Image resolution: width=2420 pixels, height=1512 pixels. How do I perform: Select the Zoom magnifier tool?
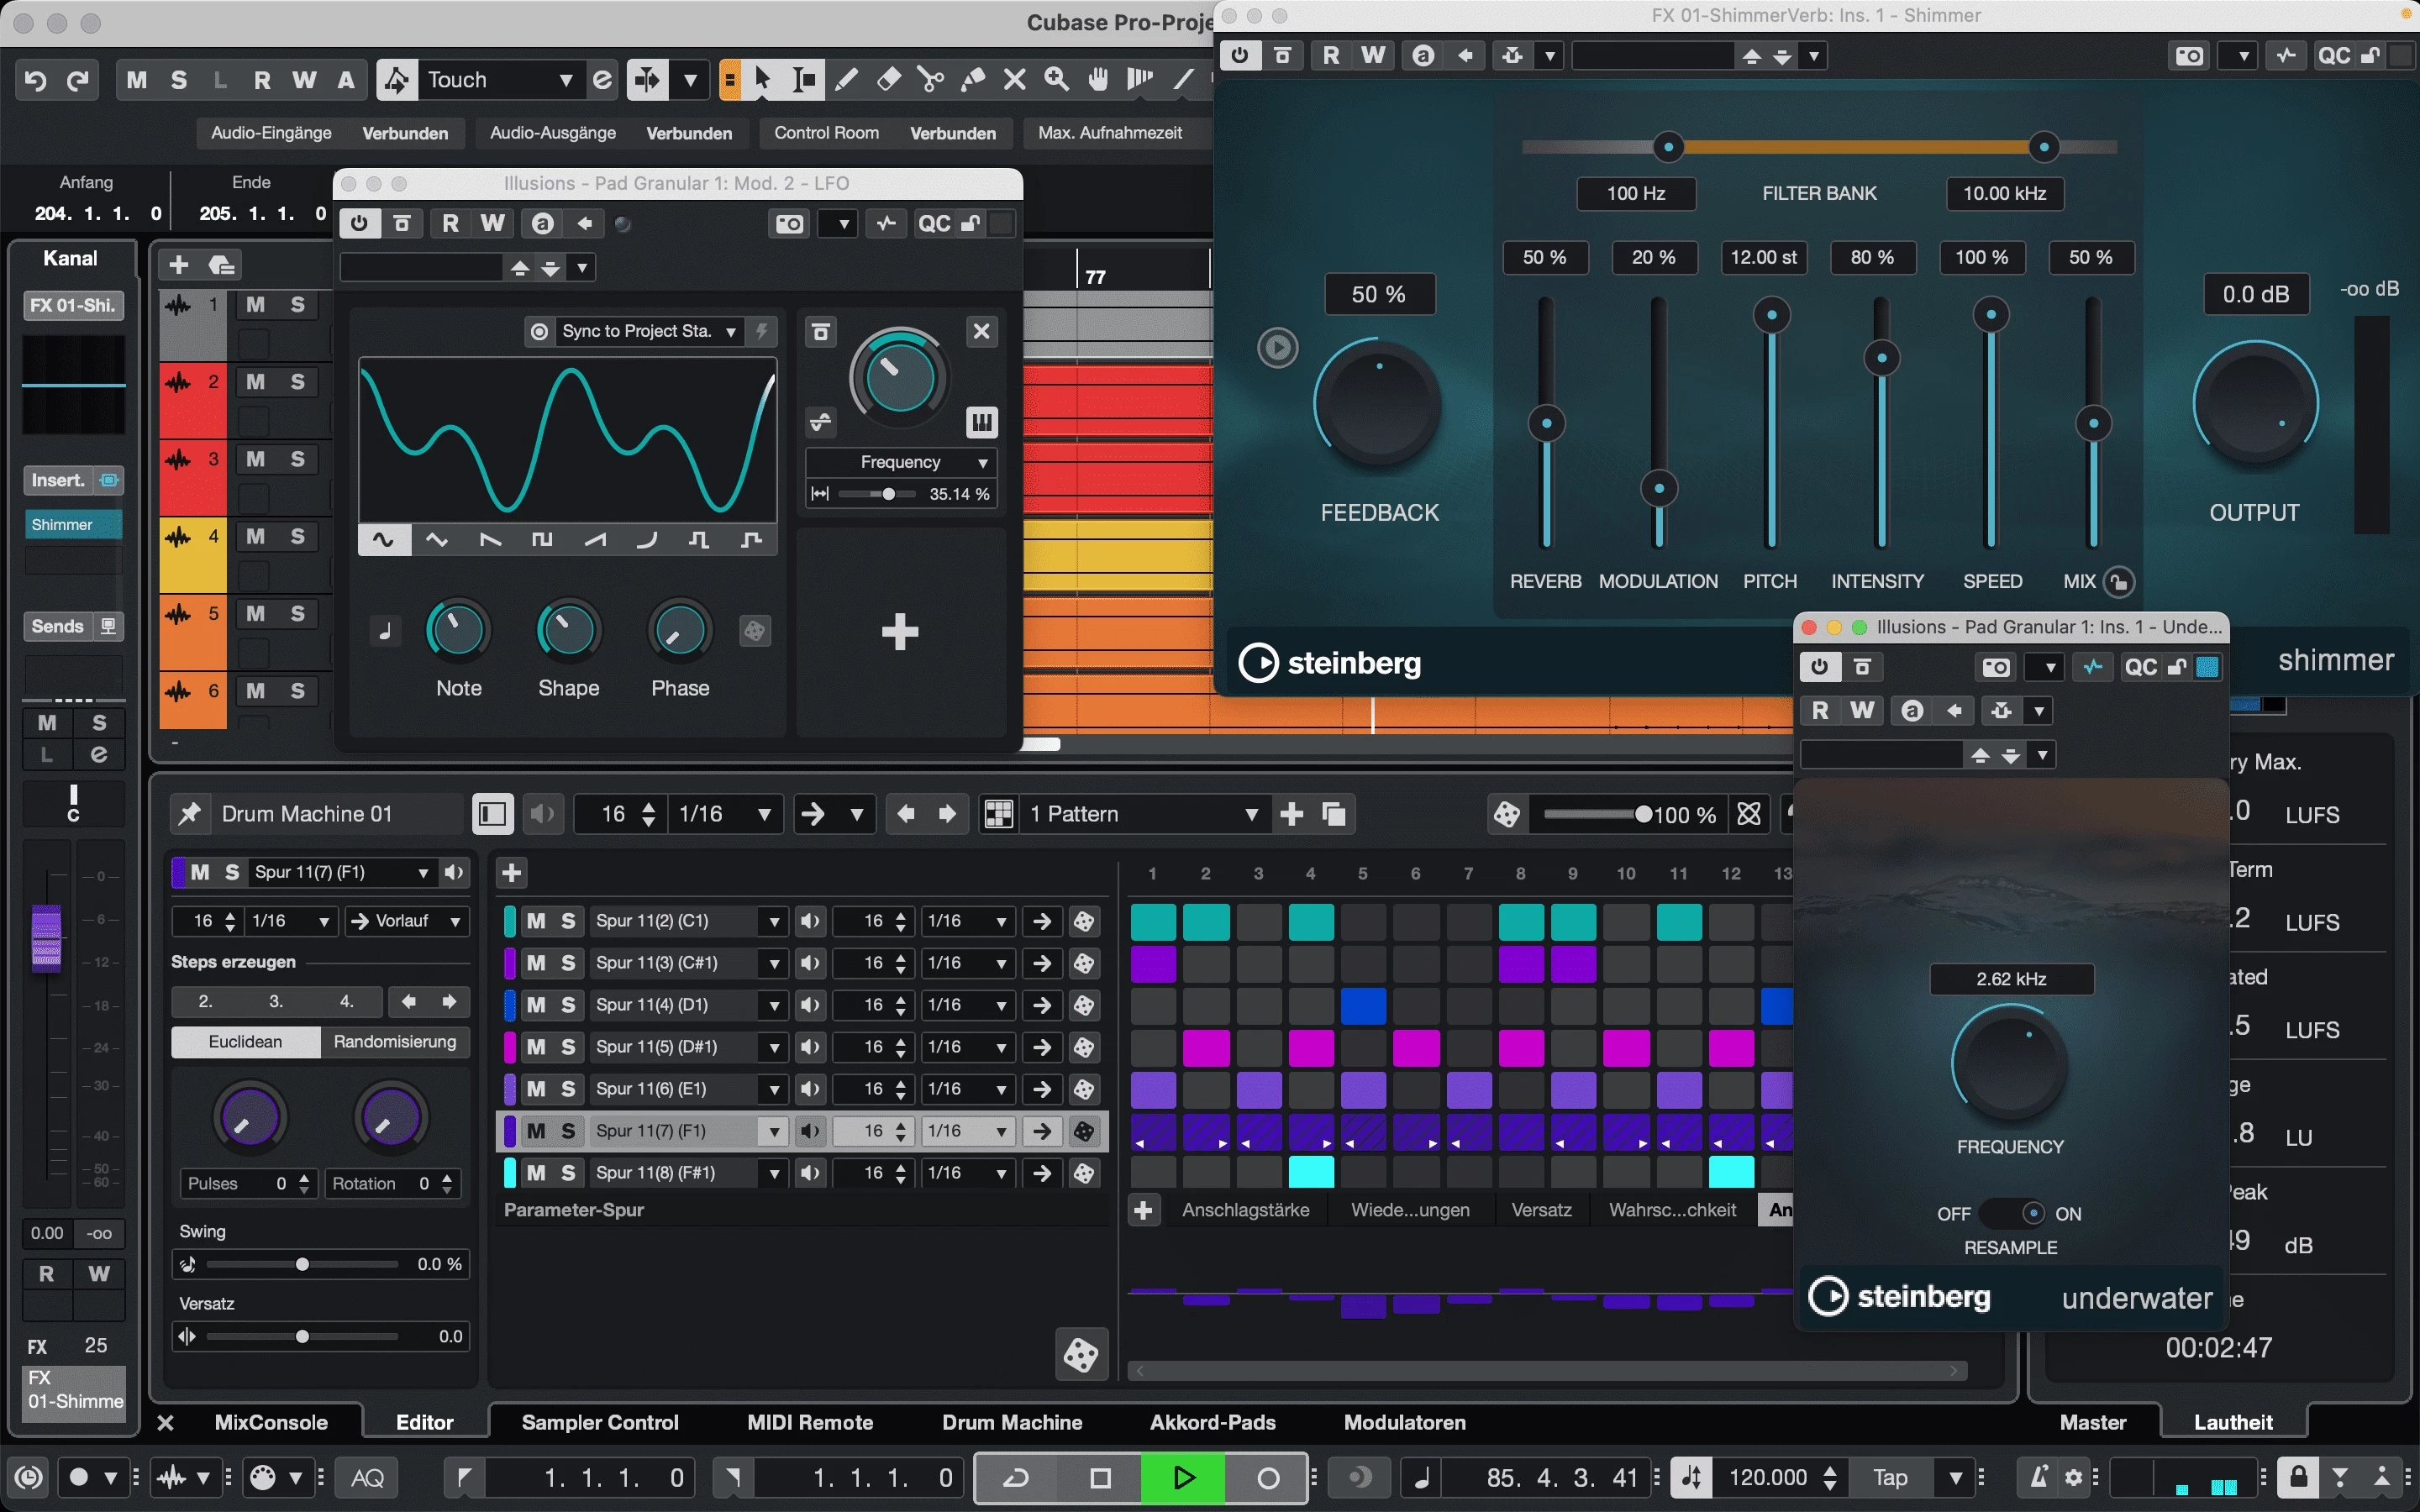[1056, 80]
